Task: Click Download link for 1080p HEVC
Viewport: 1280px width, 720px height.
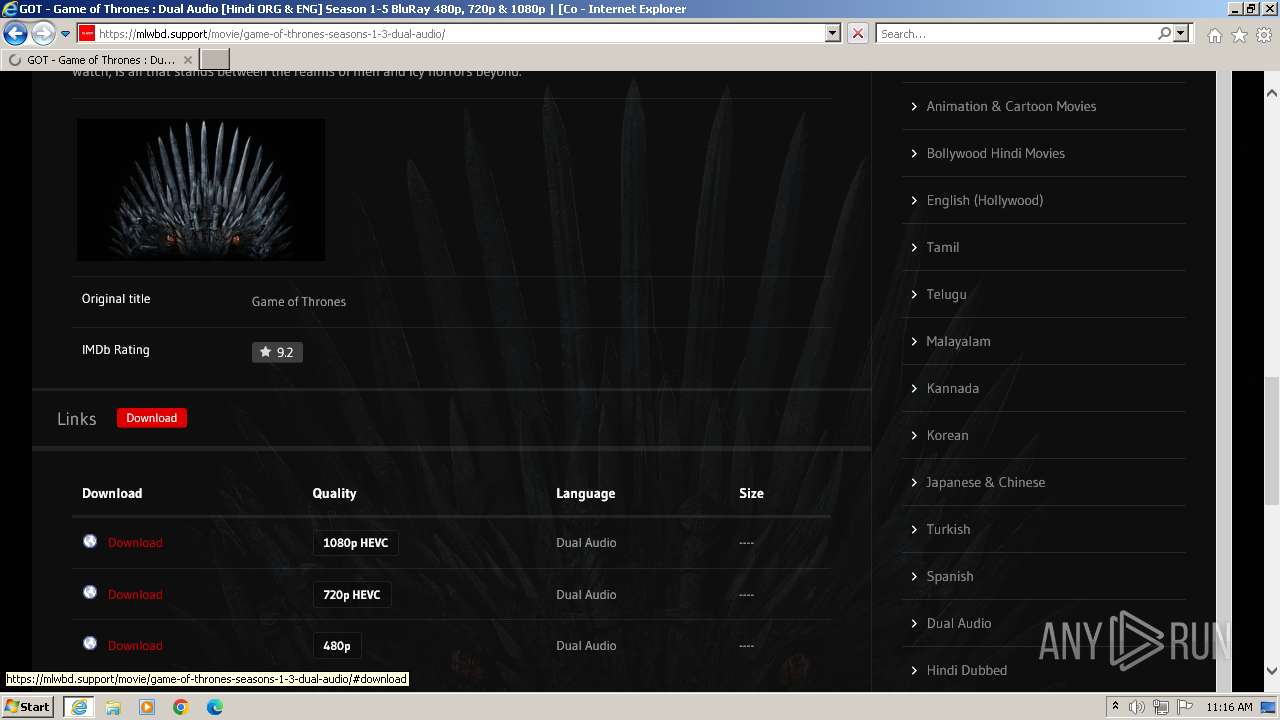Action: (x=135, y=543)
